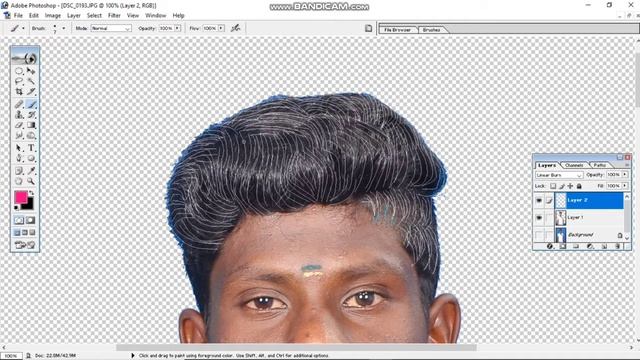
Task: Click pink foreground color swatch
Action: [21, 198]
